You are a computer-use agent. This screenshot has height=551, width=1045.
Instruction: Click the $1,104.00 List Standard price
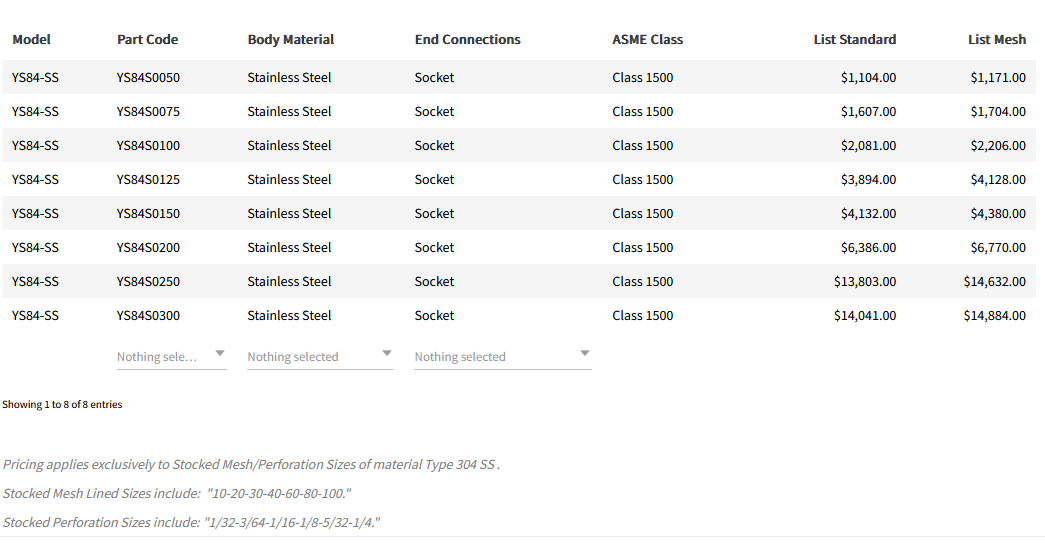click(x=868, y=78)
